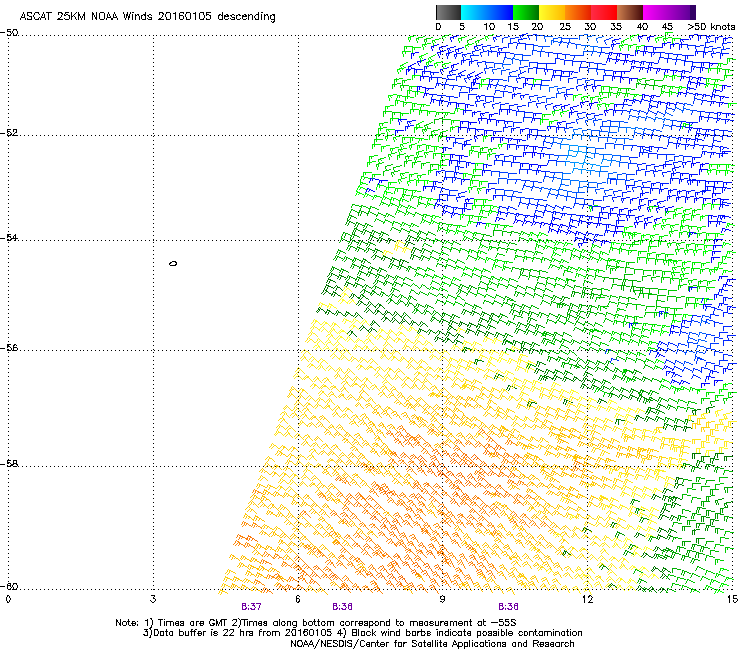Screen dimensions: 740x650
Task: Click the purple time stamp below longitude 10
Action: coord(508,607)
